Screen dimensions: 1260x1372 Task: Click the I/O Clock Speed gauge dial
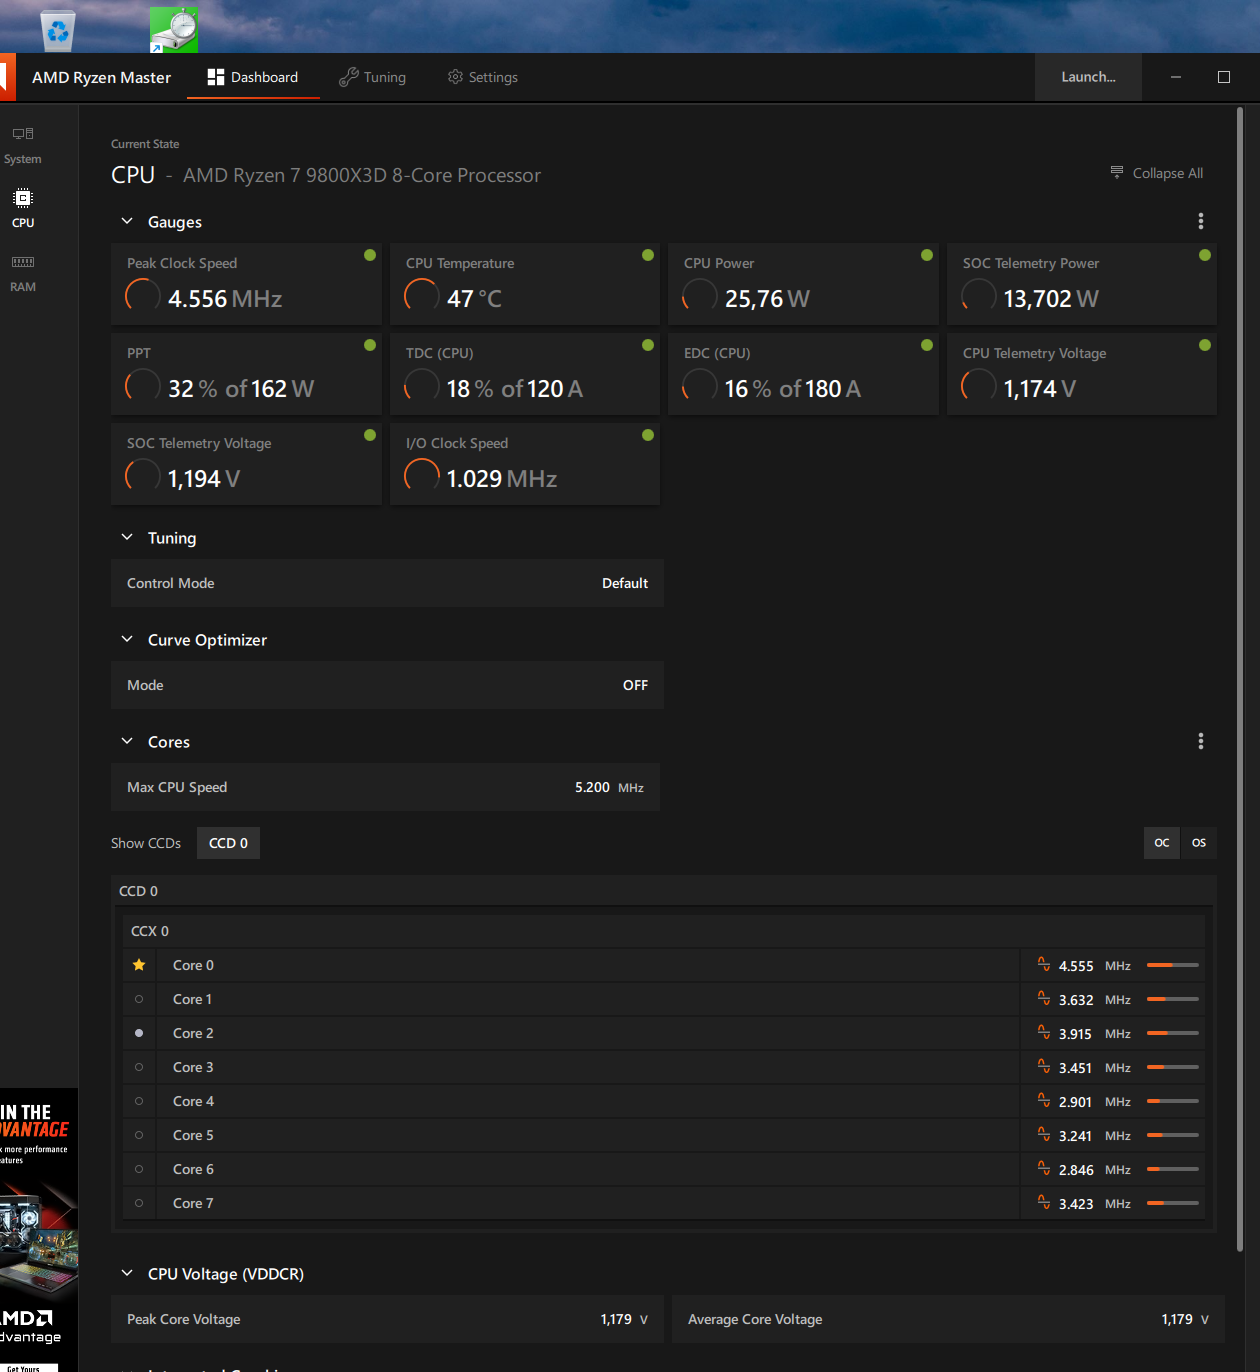point(422,476)
